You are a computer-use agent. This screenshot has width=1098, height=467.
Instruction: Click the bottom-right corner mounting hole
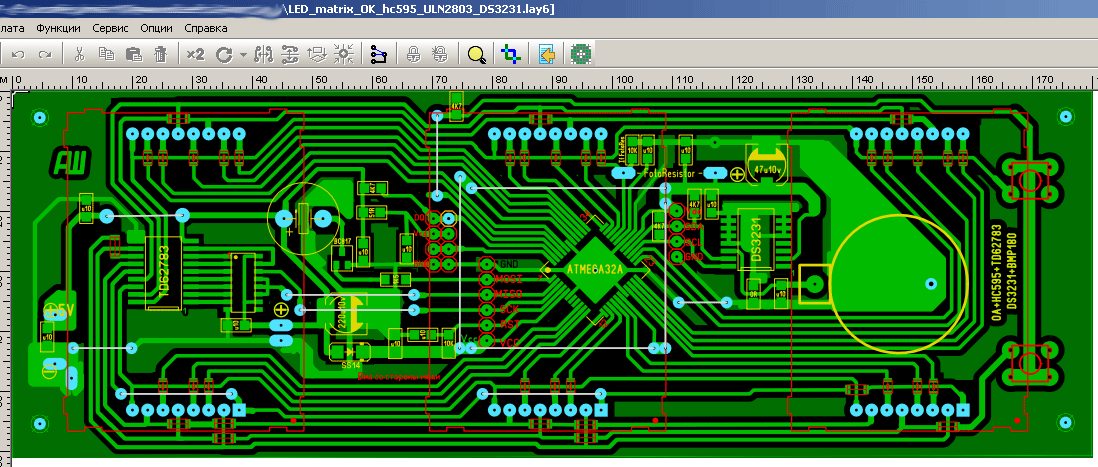click(1064, 422)
